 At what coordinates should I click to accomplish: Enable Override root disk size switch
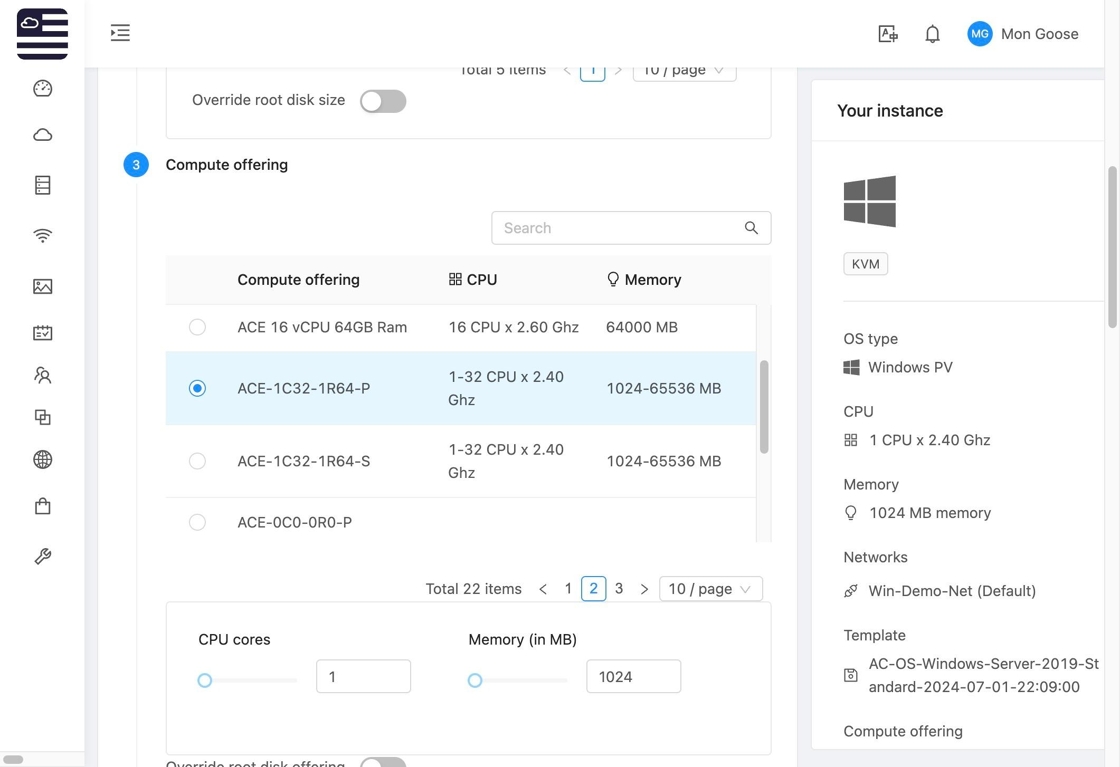click(x=383, y=101)
